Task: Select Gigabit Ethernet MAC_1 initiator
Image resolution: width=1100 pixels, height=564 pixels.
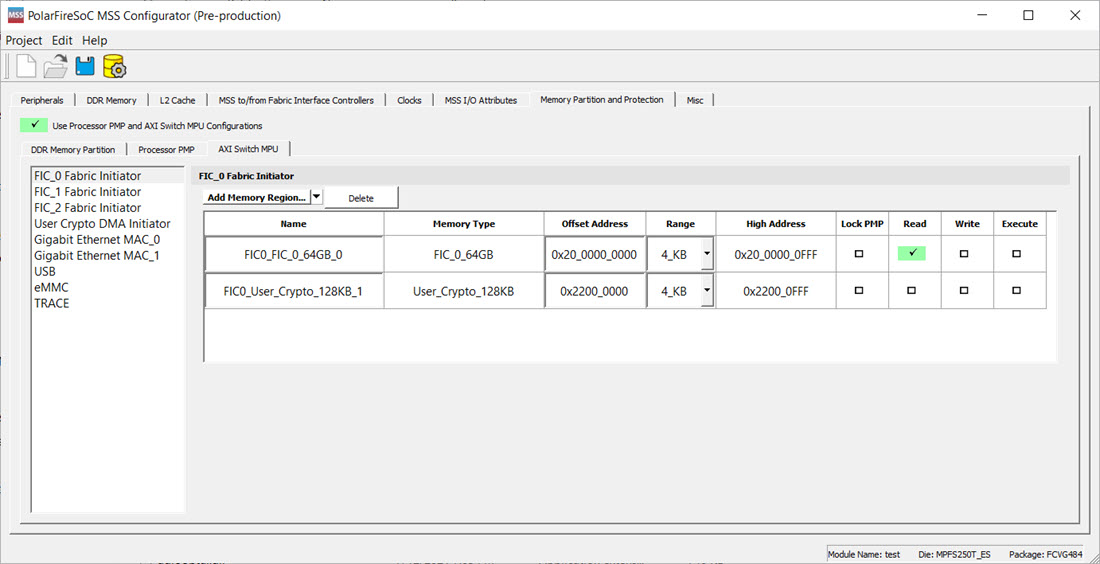Action: pyautogui.click(x=97, y=255)
